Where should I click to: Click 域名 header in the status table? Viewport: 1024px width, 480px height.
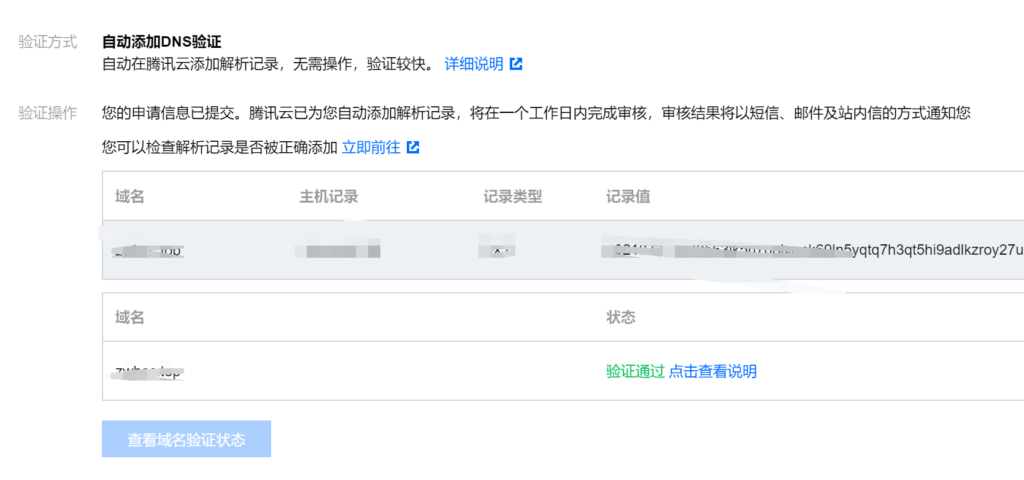[x=130, y=317]
